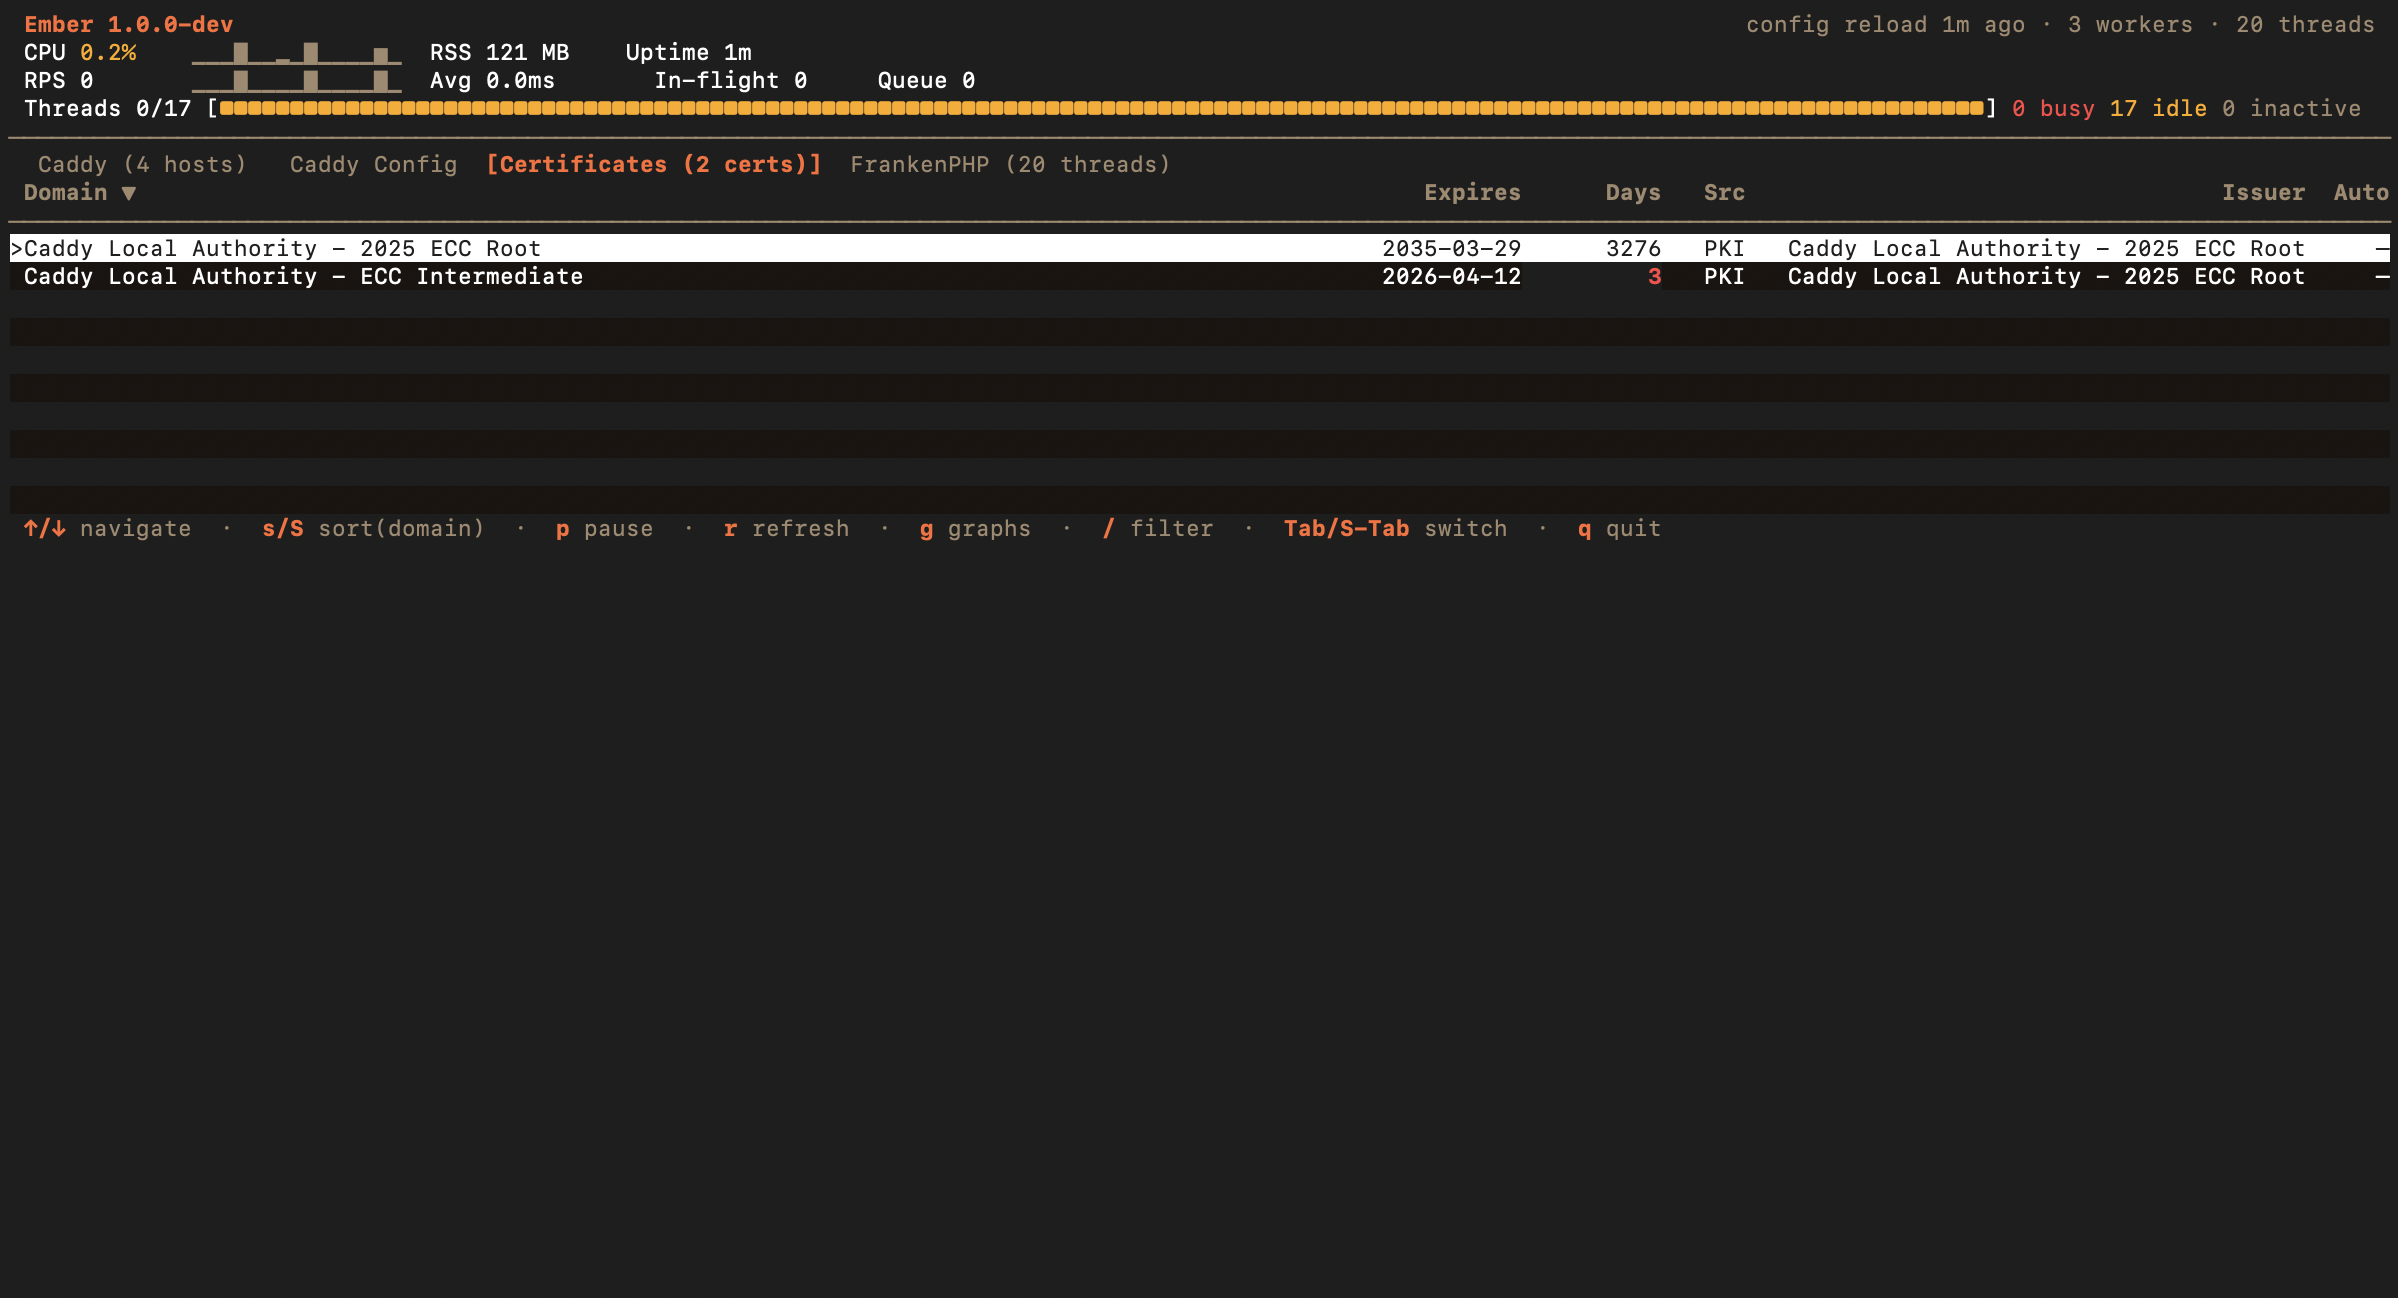The image size is (2398, 1298).
Task: Click the Src column header
Action: 1724,193
